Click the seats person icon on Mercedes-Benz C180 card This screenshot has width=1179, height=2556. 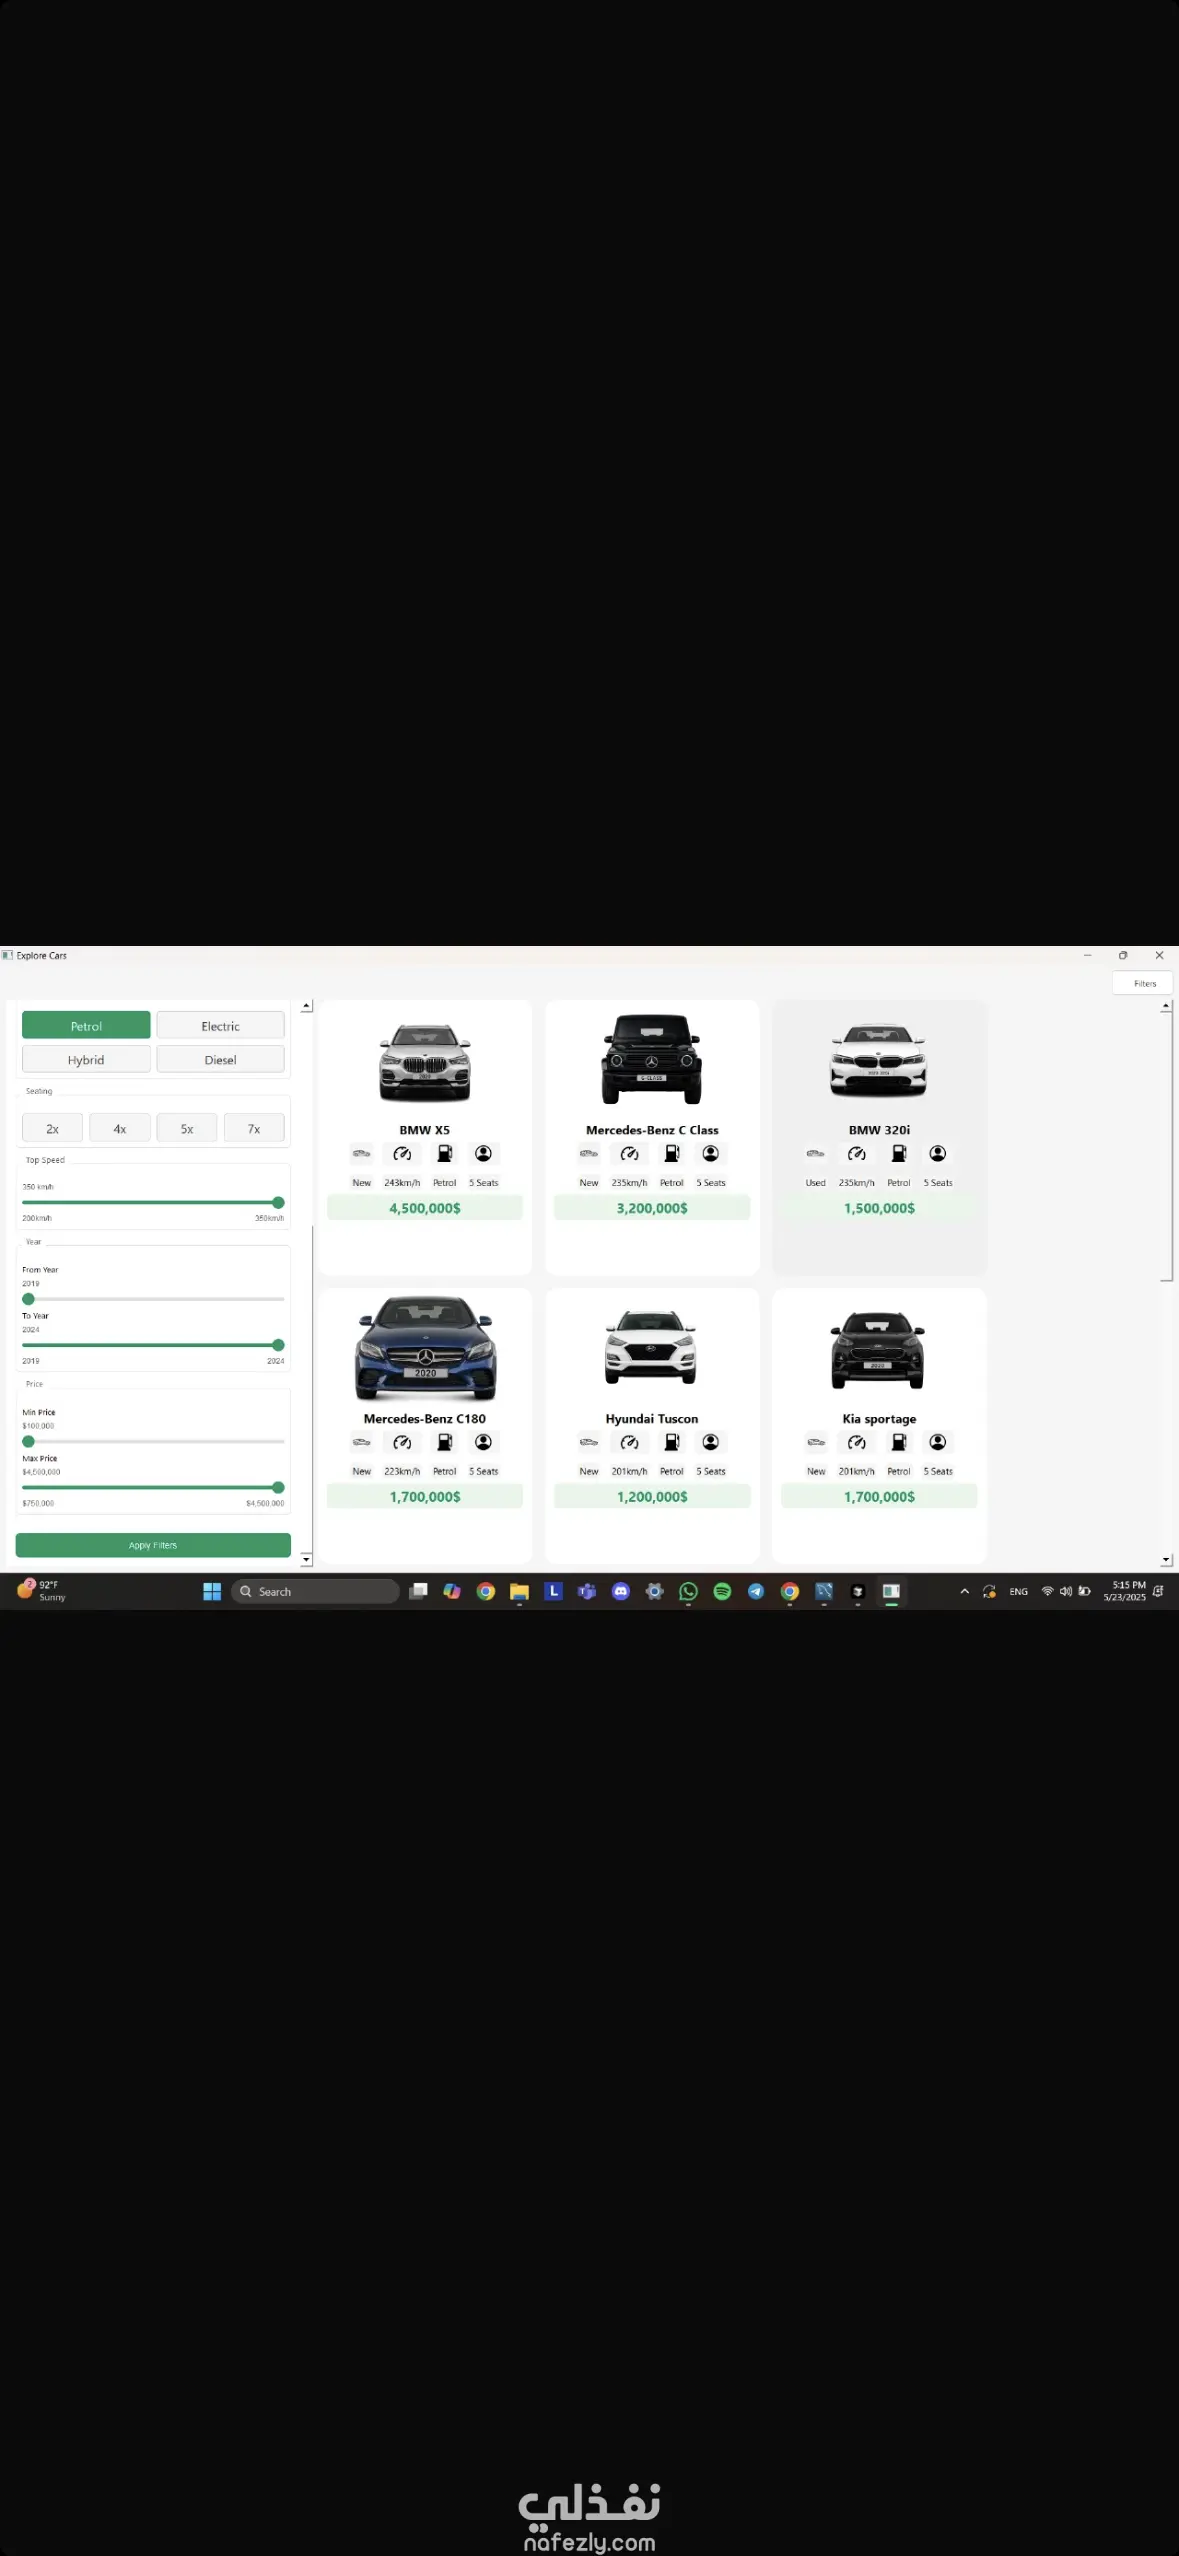pos(483,1442)
